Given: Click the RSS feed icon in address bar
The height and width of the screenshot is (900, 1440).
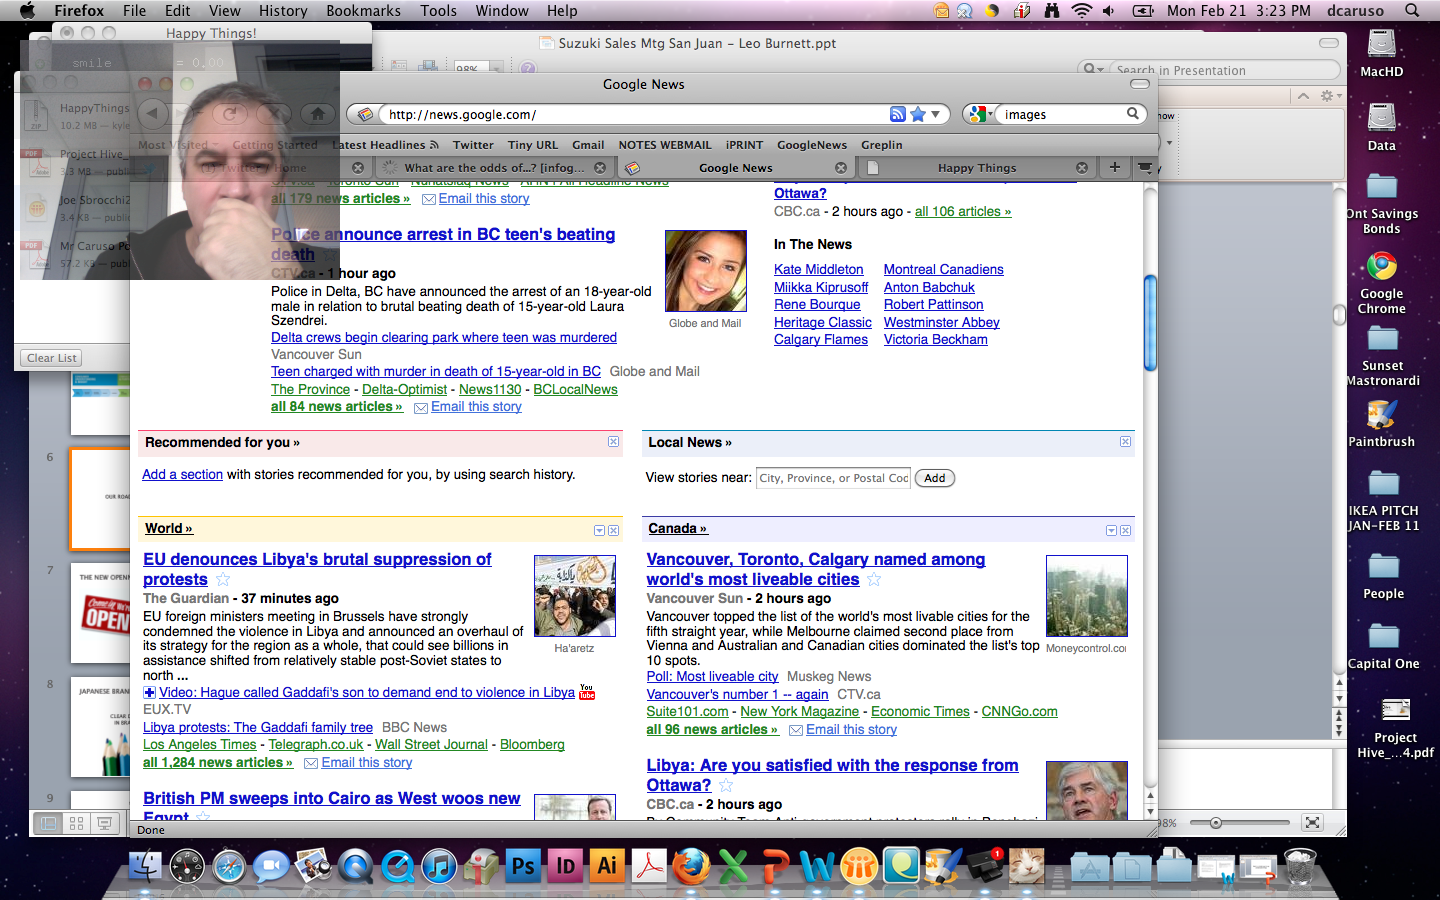Looking at the screenshot, I should coord(898,114).
